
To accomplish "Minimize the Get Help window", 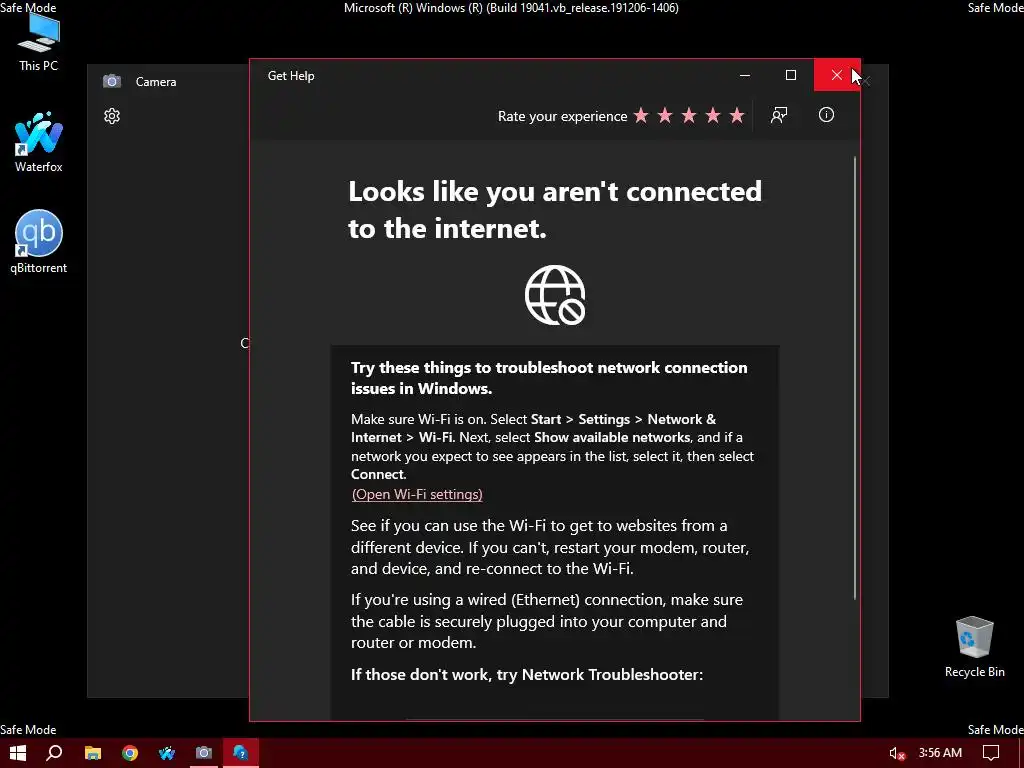I will [744, 75].
